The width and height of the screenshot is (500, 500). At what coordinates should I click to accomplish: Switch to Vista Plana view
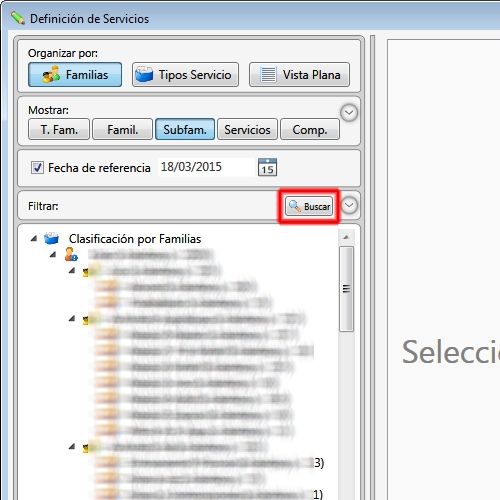coord(299,75)
